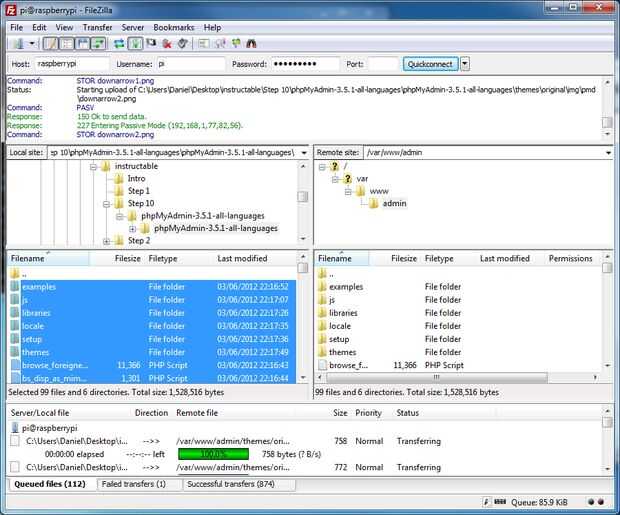Toggle the transfer queue display
The height and width of the screenshot is (515, 620).
99,44
